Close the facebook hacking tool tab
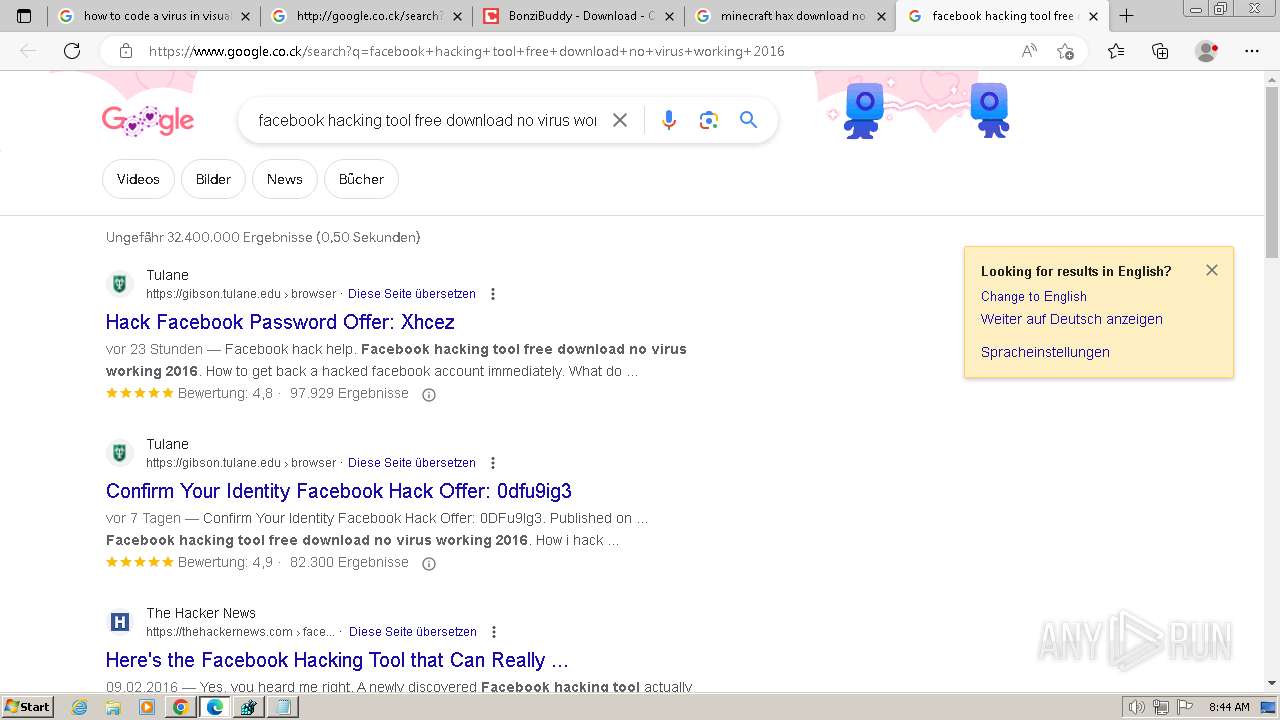The height and width of the screenshot is (720, 1280). point(1093,16)
